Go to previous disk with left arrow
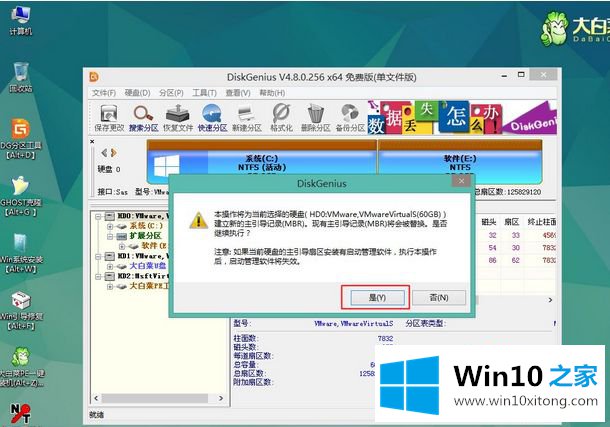The width and height of the screenshot is (610, 427). (104, 153)
